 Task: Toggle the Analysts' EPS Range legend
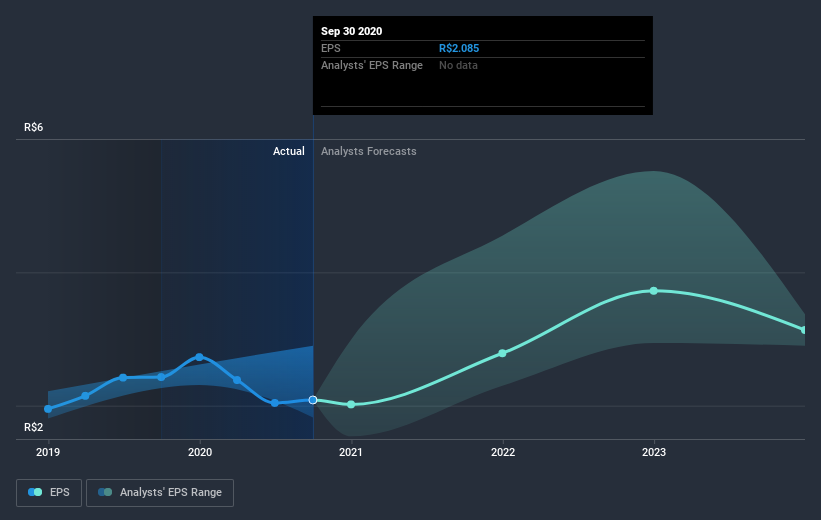point(160,492)
